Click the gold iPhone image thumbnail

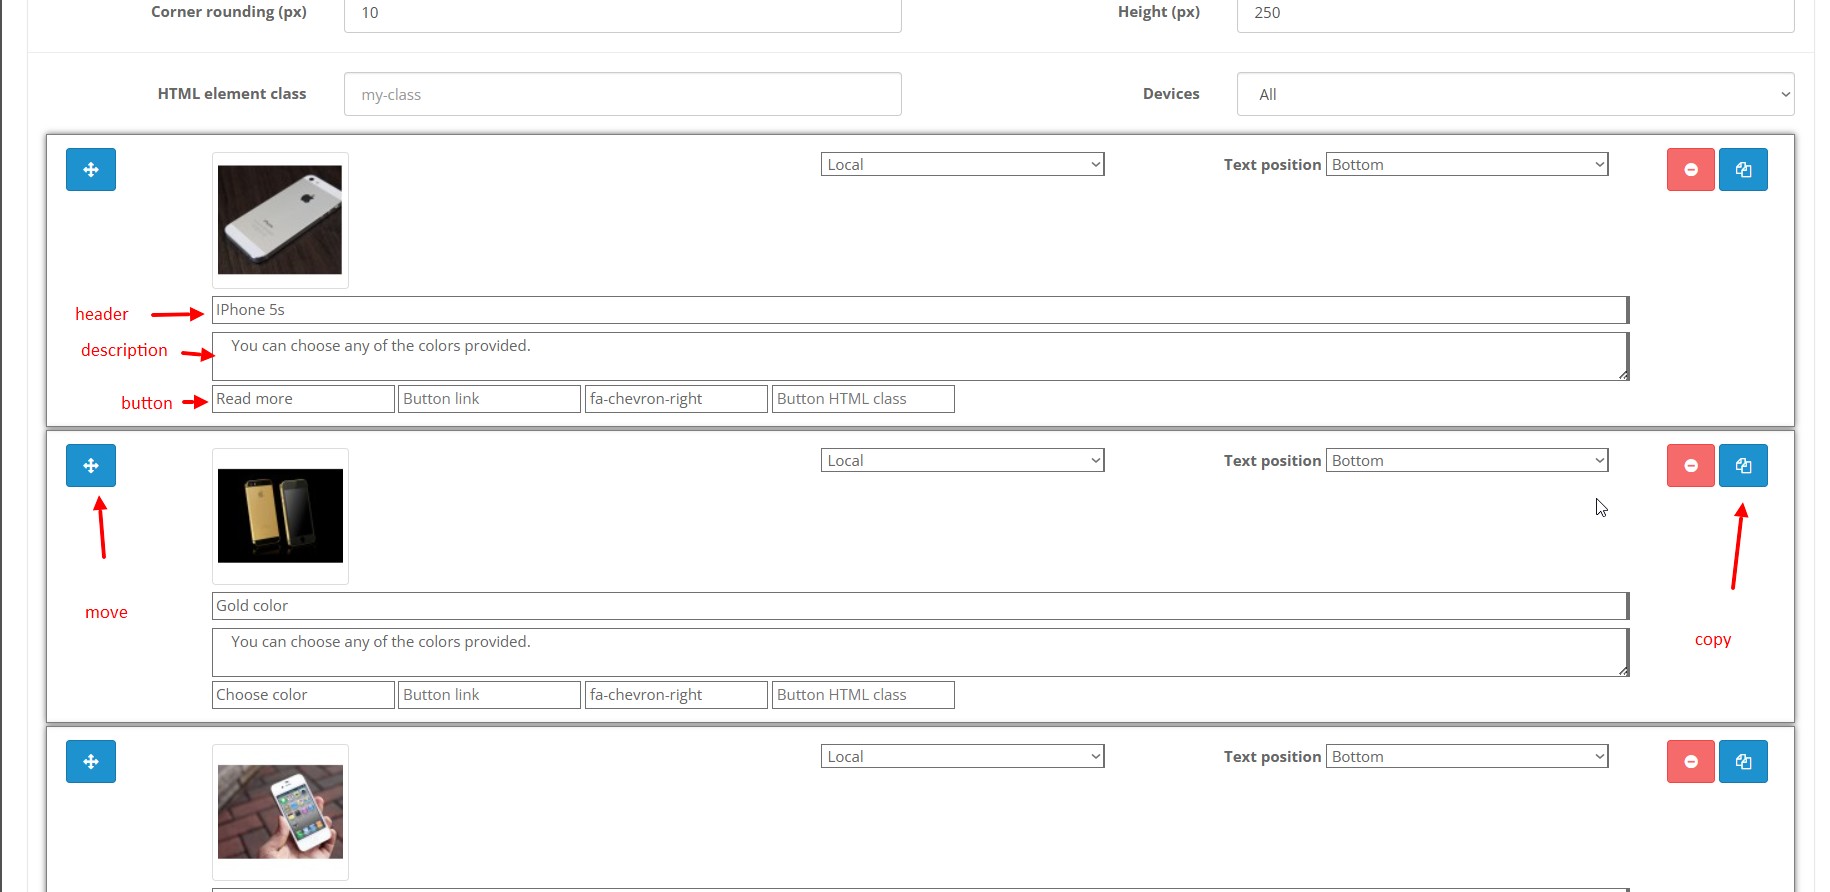pos(280,516)
